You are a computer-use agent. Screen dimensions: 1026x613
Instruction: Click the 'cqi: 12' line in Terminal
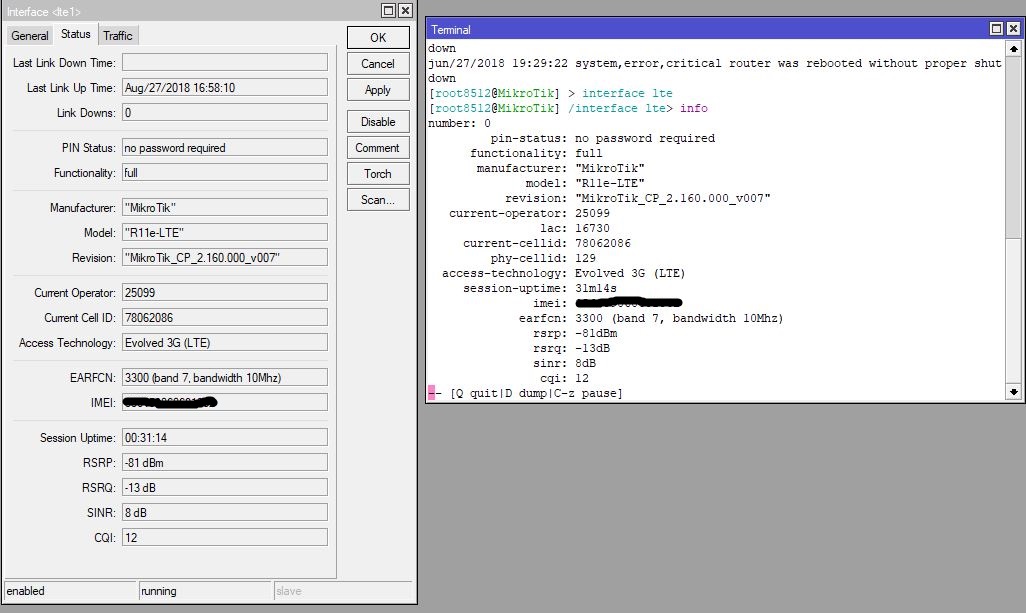tap(564, 379)
